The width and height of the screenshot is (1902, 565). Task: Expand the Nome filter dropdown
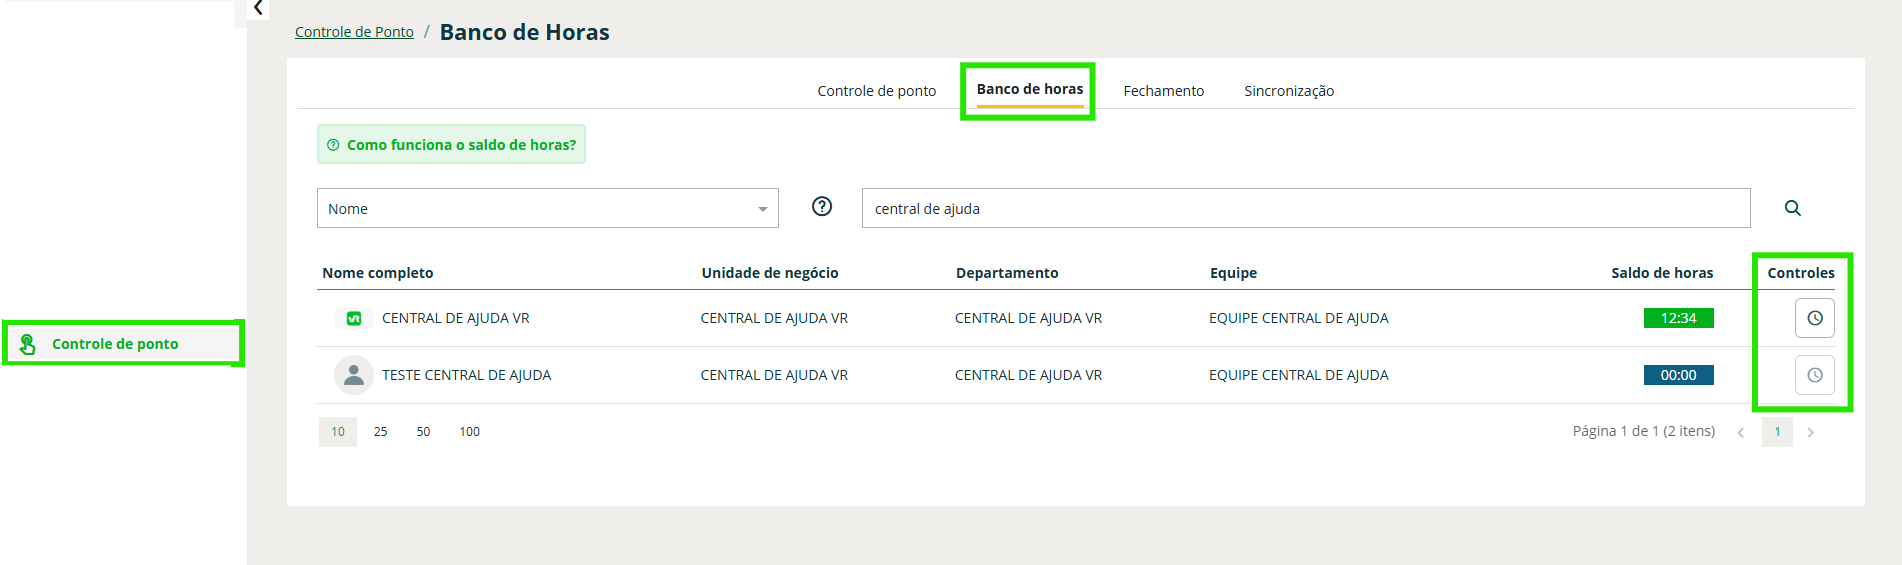coord(762,209)
